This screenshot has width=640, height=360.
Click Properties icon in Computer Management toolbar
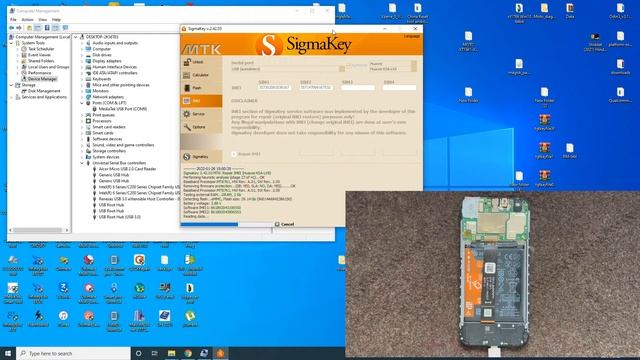click(x=47, y=28)
